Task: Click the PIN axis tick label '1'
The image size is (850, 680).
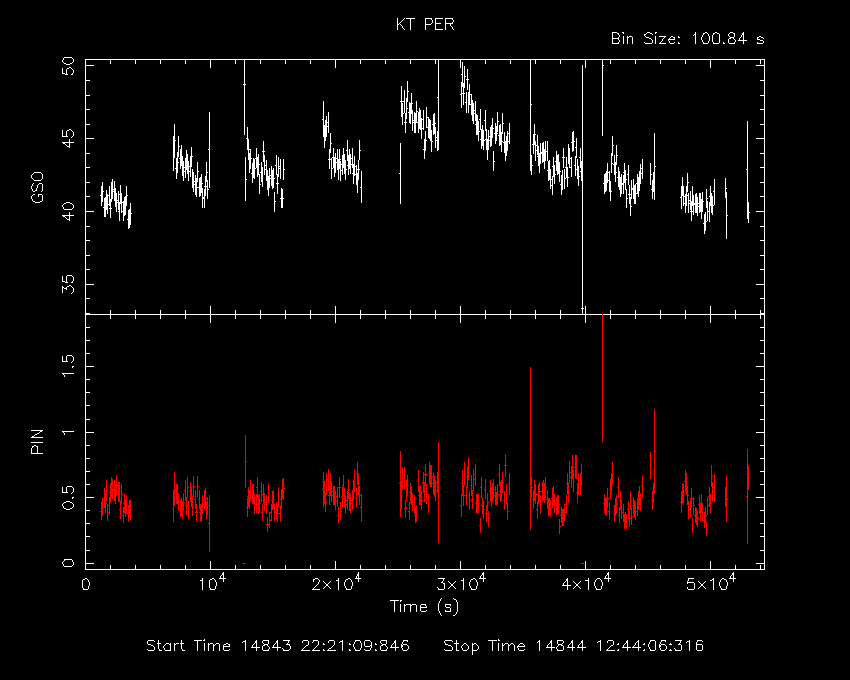Action: 68,432
